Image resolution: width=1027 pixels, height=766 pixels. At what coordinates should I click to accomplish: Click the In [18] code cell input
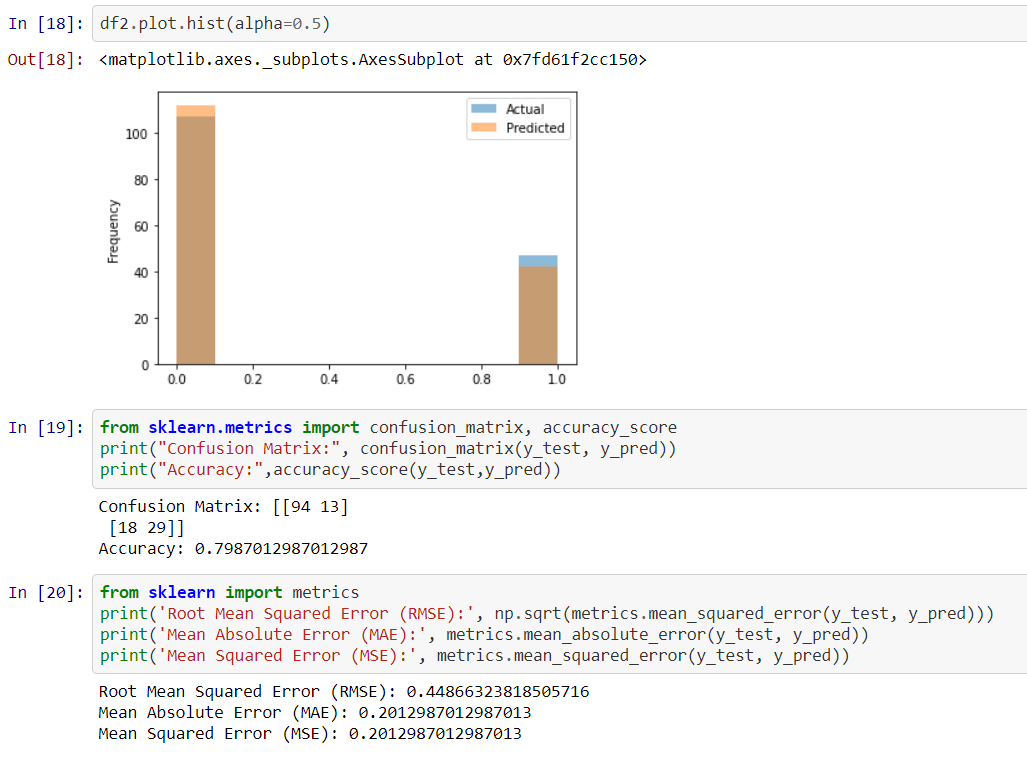click(x=560, y=24)
